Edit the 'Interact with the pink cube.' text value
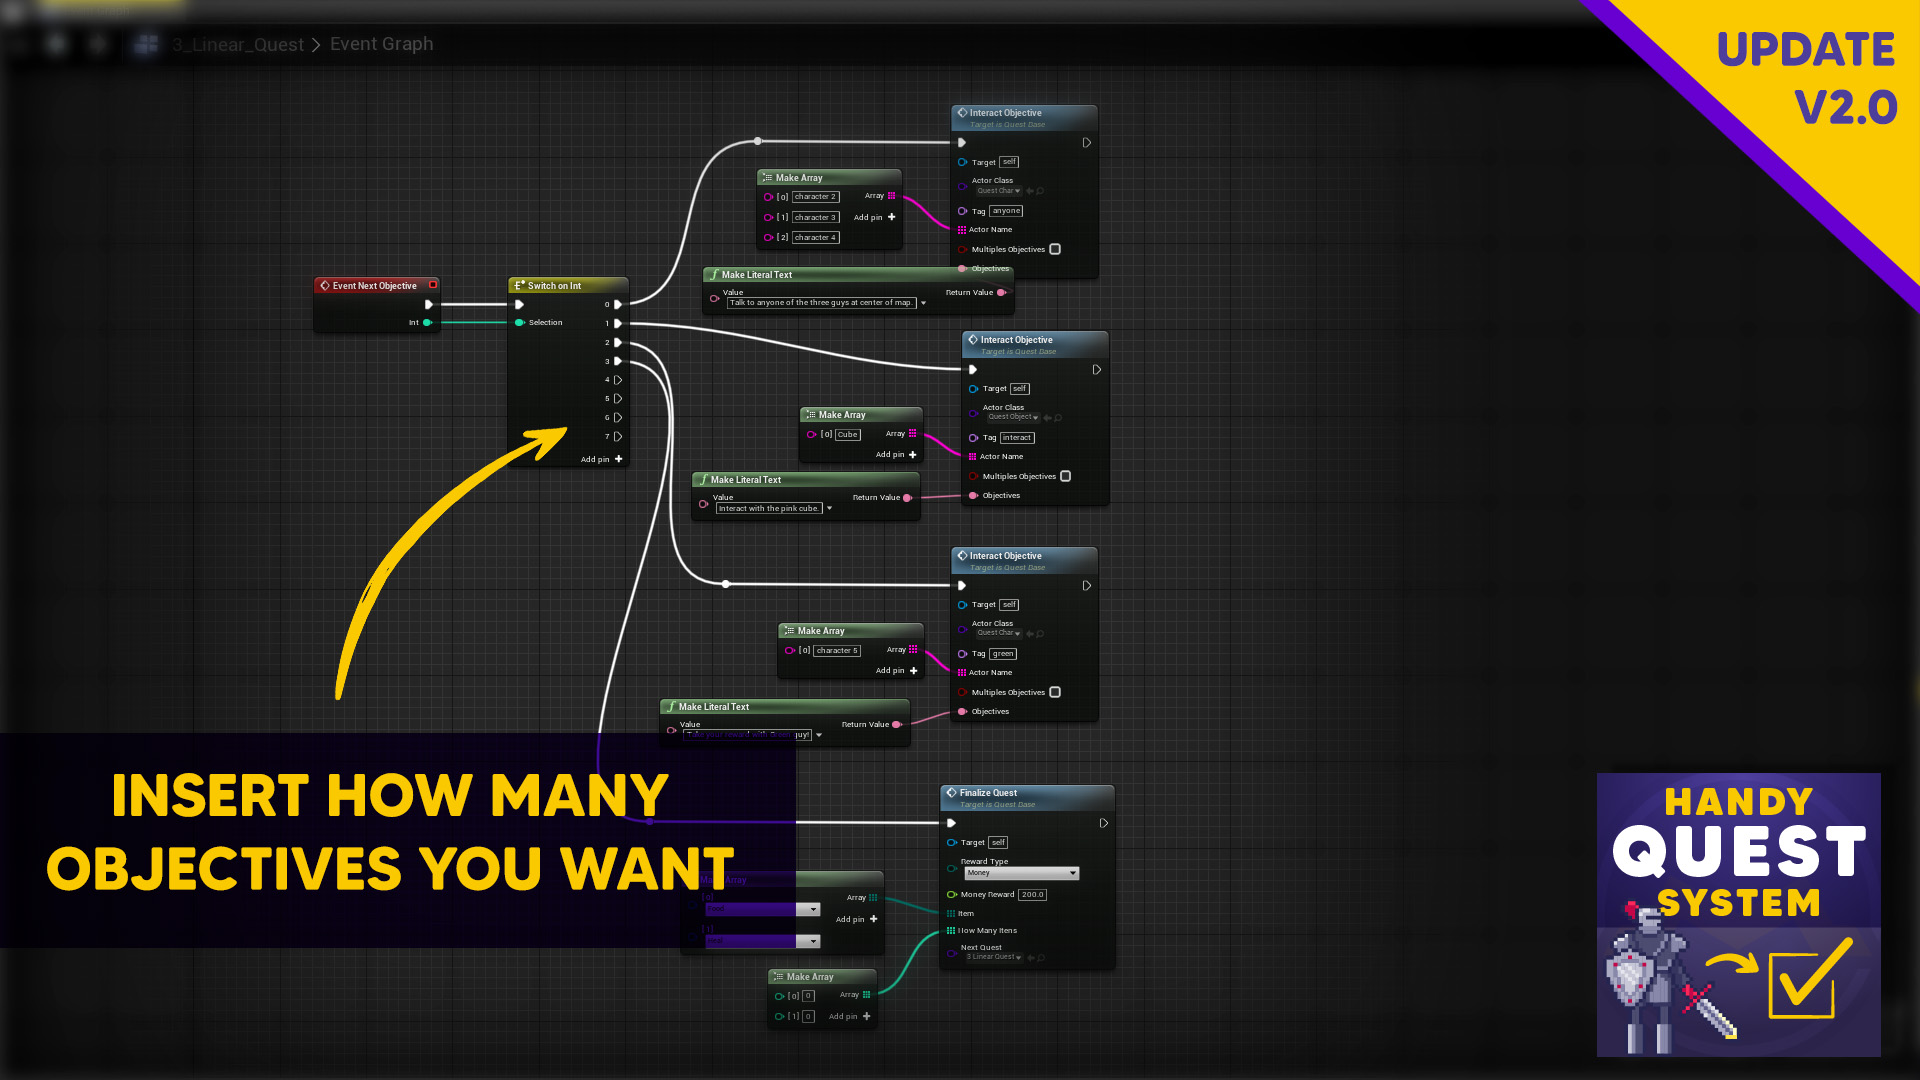 point(769,508)
